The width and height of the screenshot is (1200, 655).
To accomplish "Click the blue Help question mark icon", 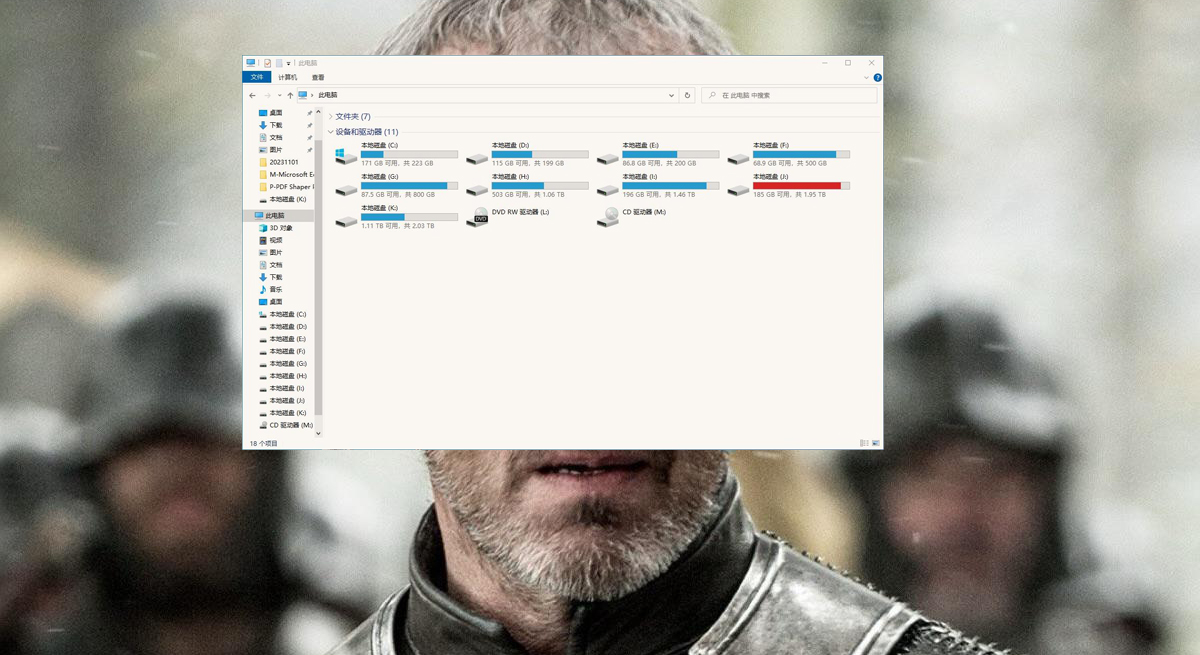I will (877, 77).
